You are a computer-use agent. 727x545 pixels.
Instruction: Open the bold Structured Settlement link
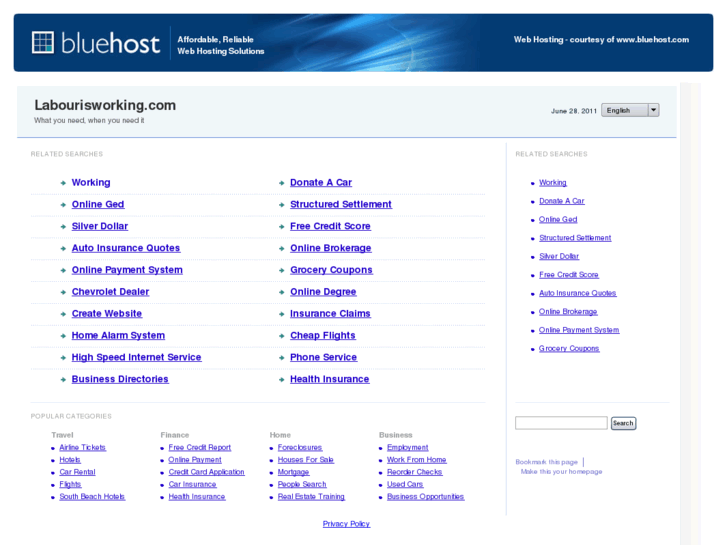click(x=341, y=204)
